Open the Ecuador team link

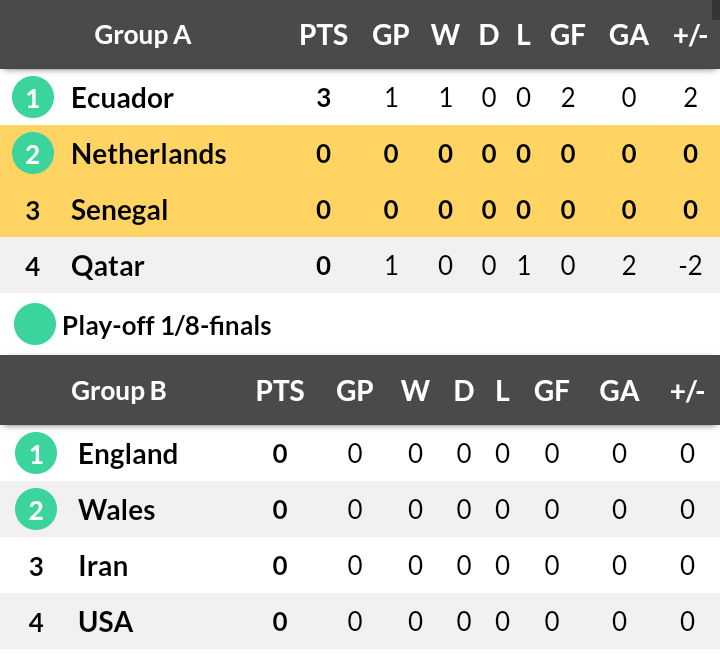[x=123, y=98]
